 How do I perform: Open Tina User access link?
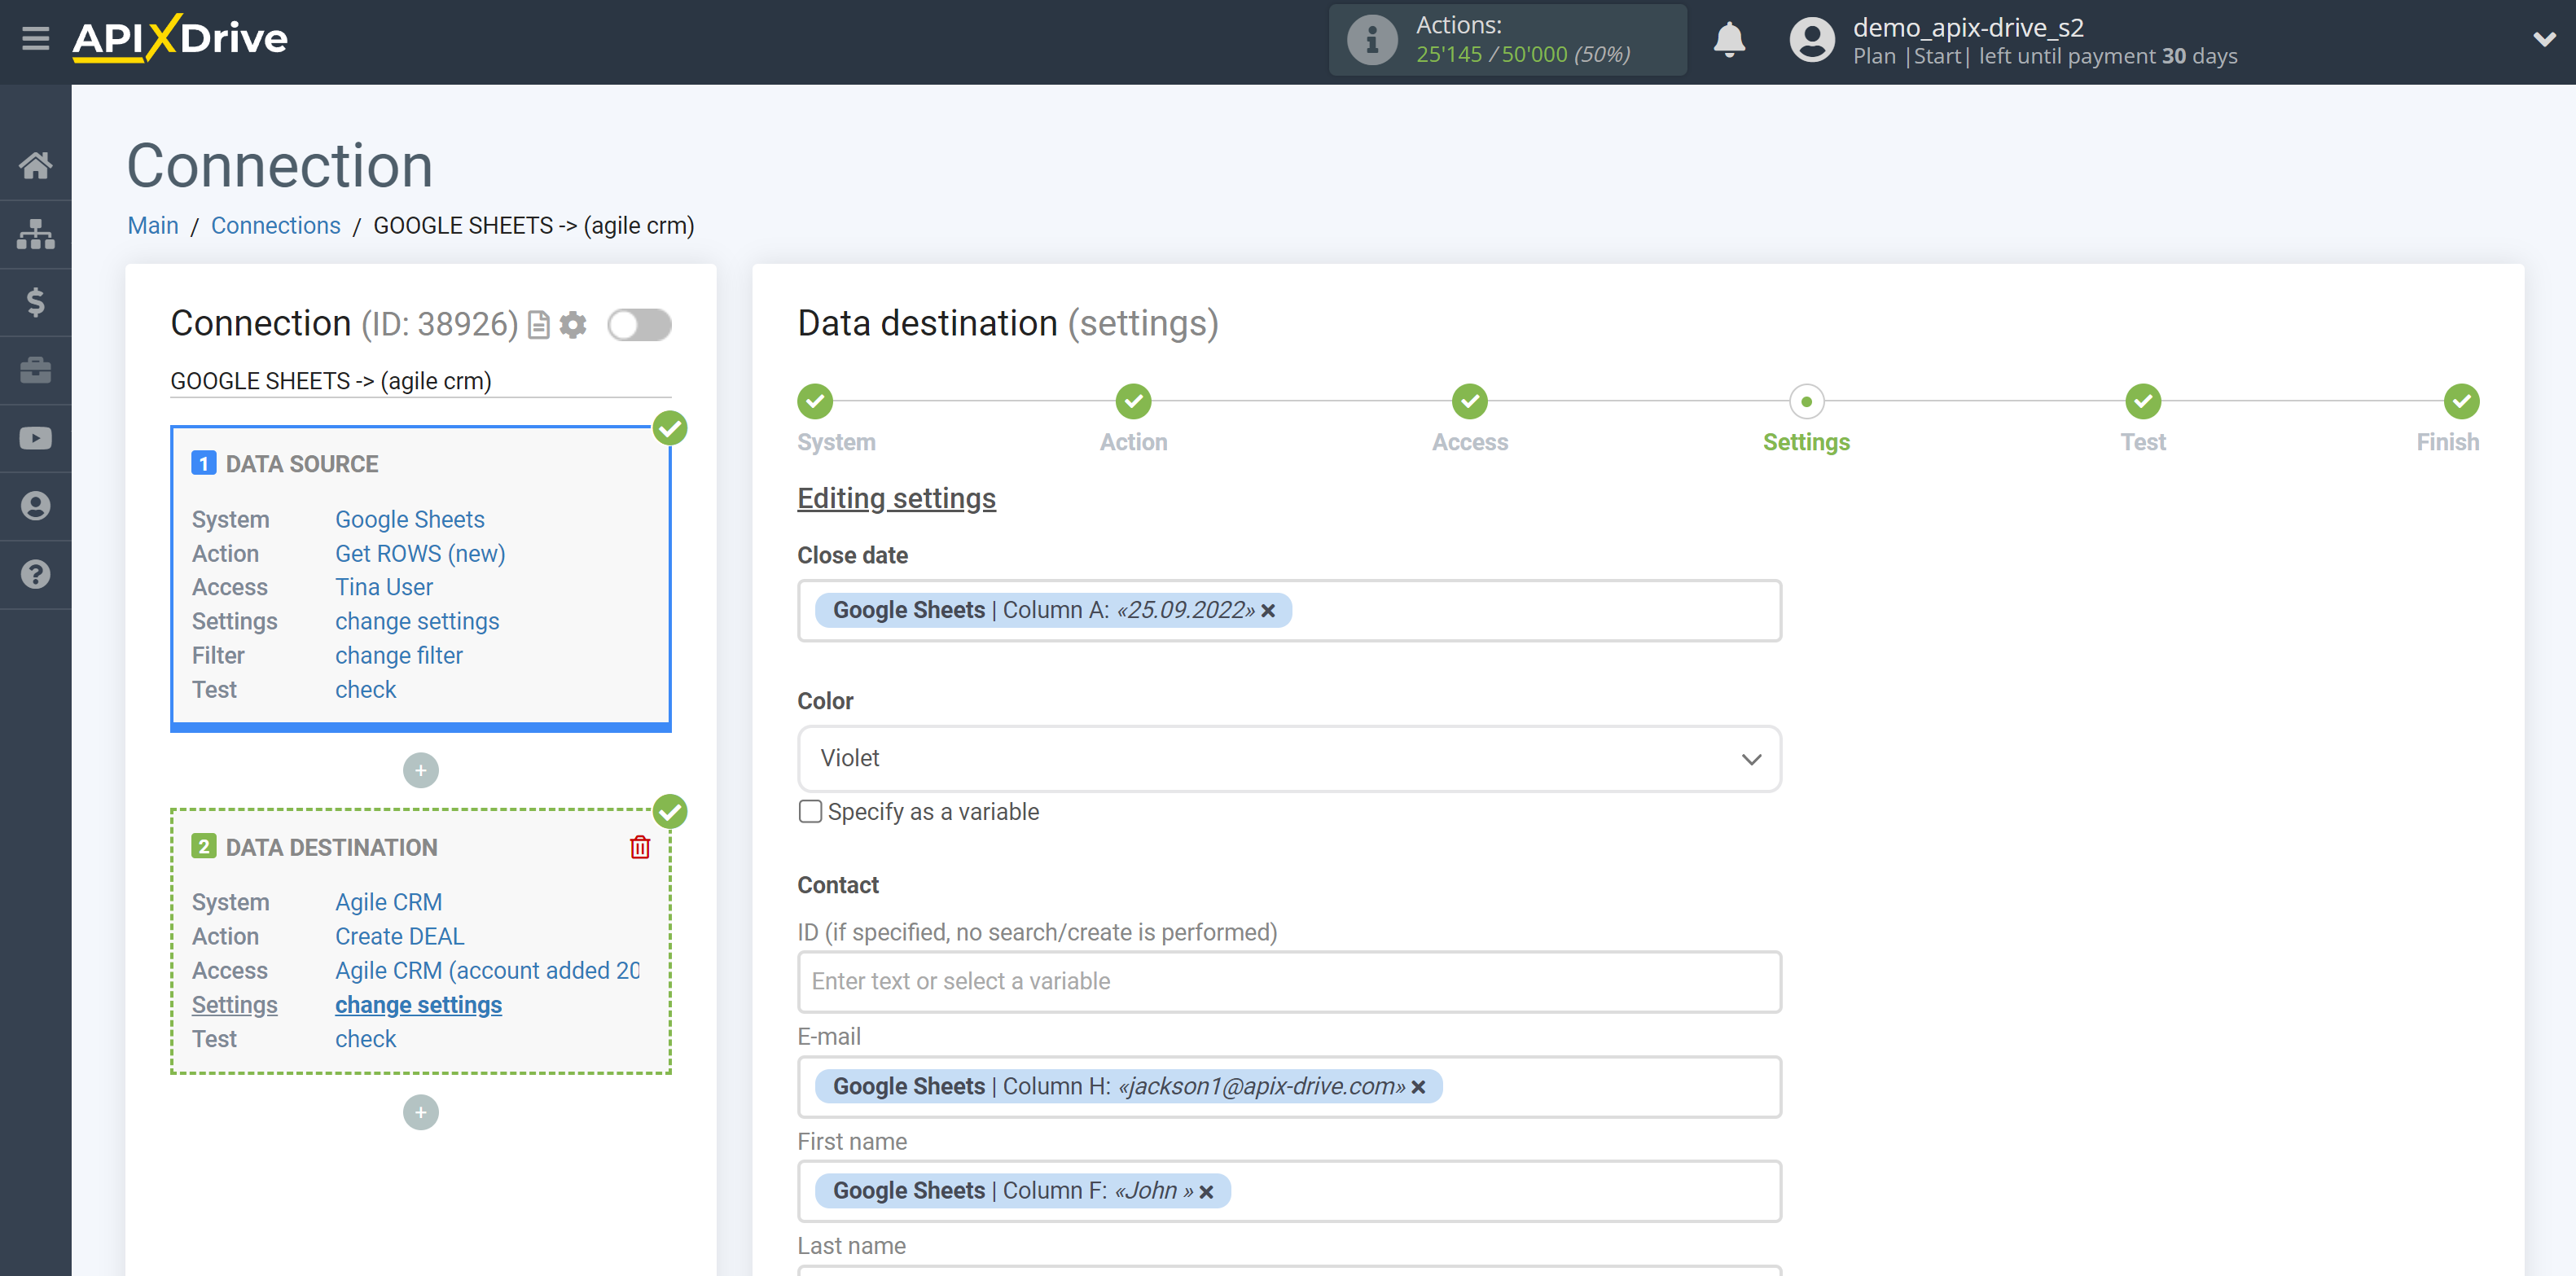pyautogui.click(x=384, y=587)
